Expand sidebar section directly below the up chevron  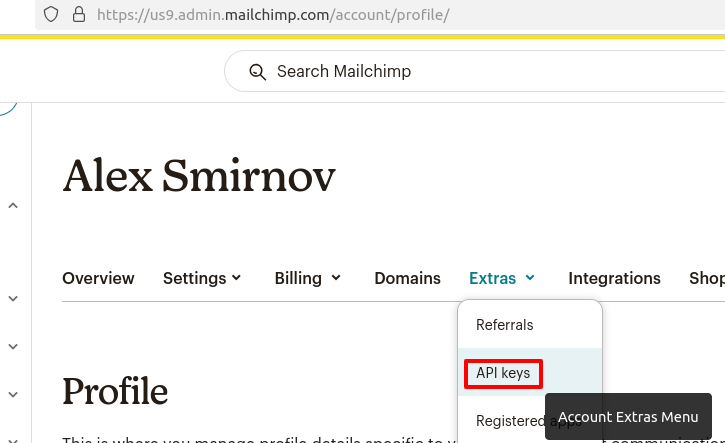13,299
